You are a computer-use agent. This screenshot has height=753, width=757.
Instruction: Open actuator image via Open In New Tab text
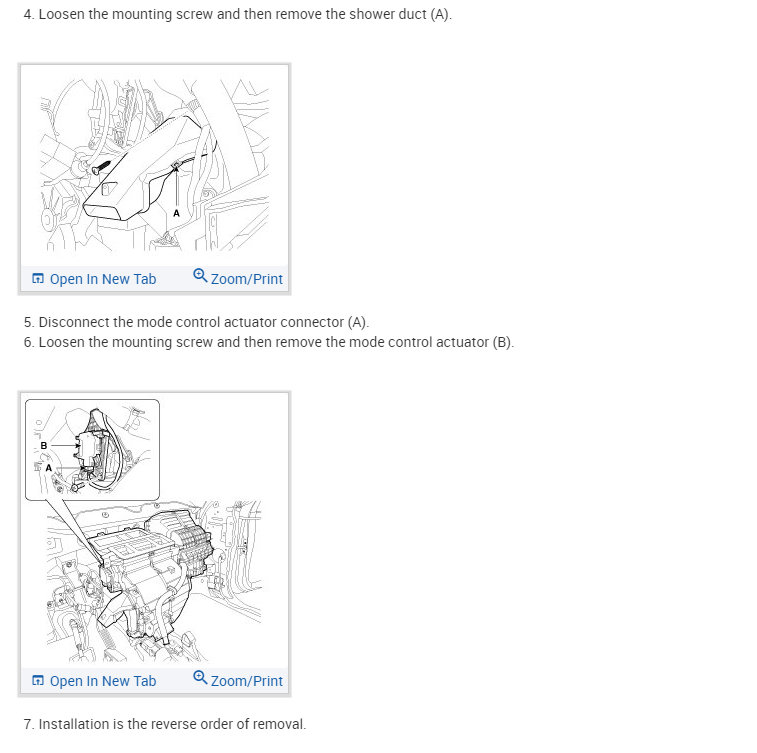[x=103, y=681]
